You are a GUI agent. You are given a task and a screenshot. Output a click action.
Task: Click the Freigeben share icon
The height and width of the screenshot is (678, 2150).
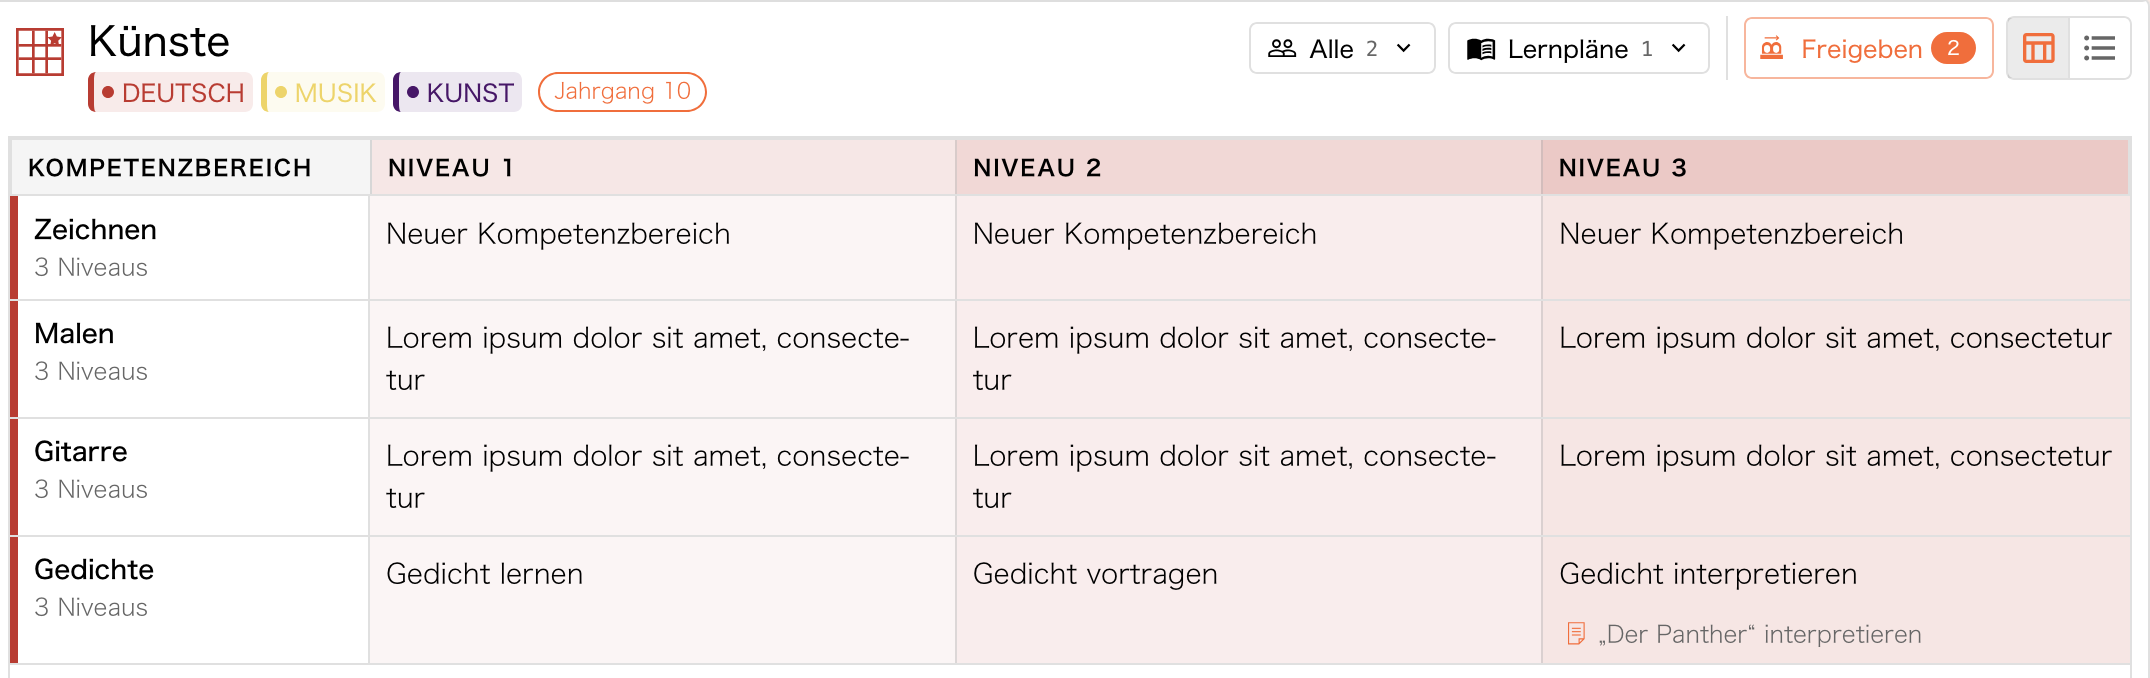tap(1772, 48)
